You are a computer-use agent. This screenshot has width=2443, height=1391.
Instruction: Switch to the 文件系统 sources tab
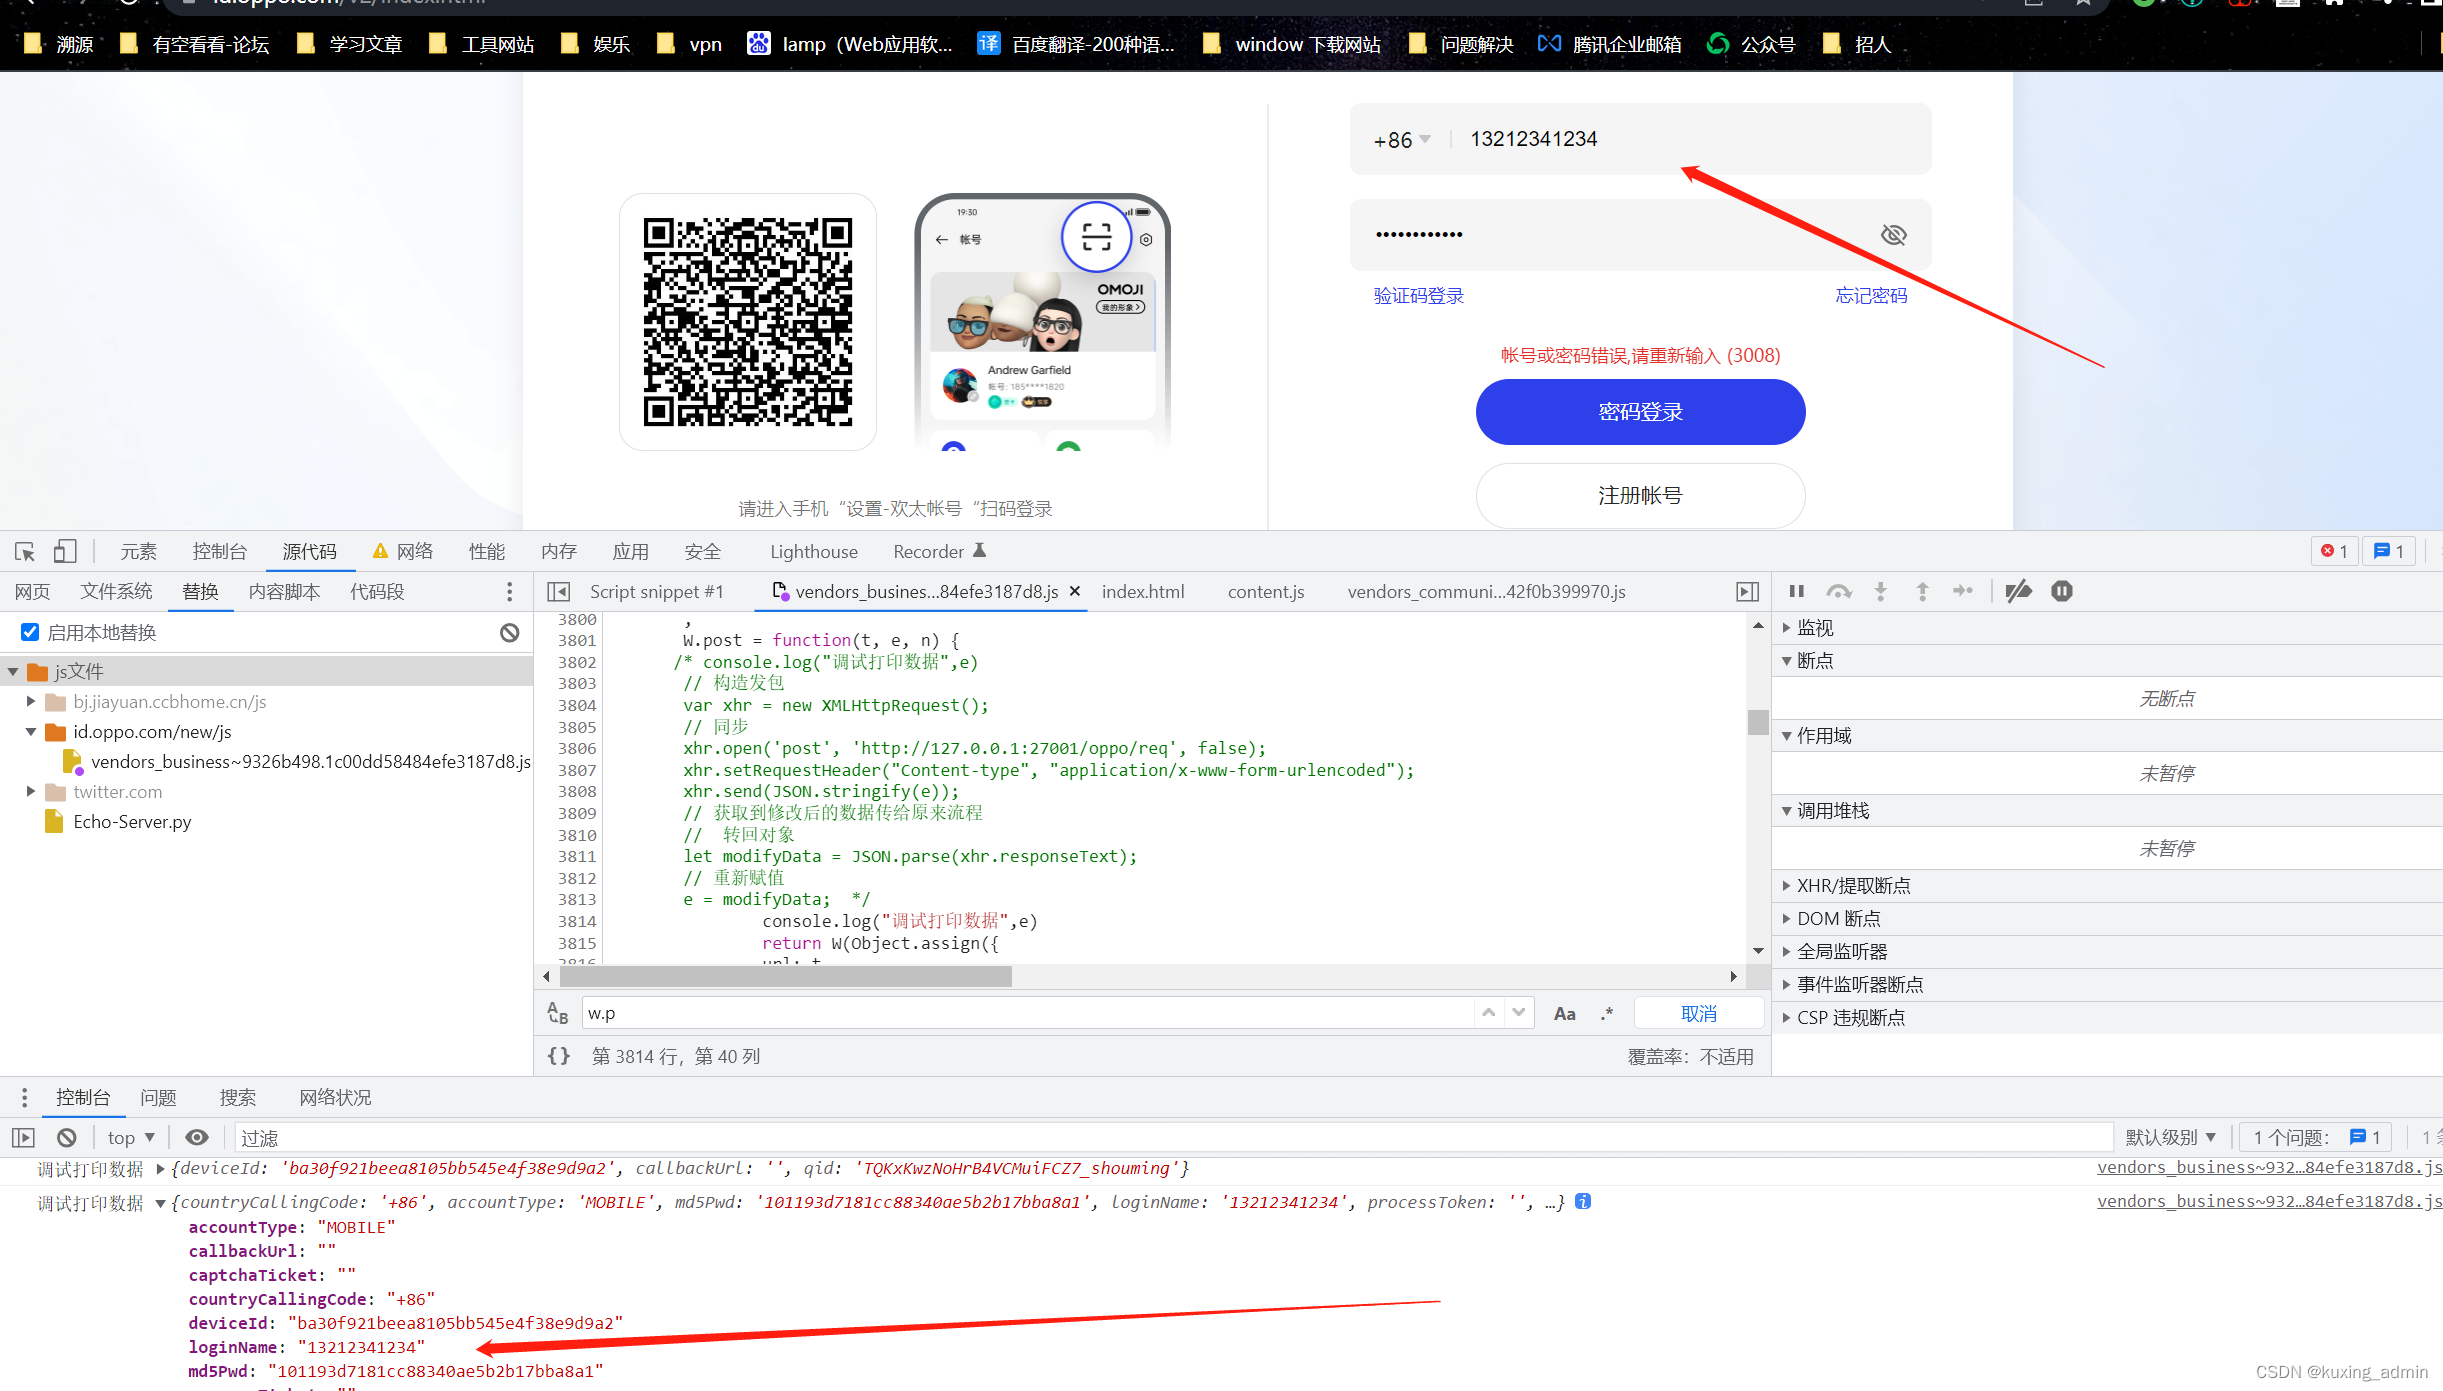tap(116, 592)
